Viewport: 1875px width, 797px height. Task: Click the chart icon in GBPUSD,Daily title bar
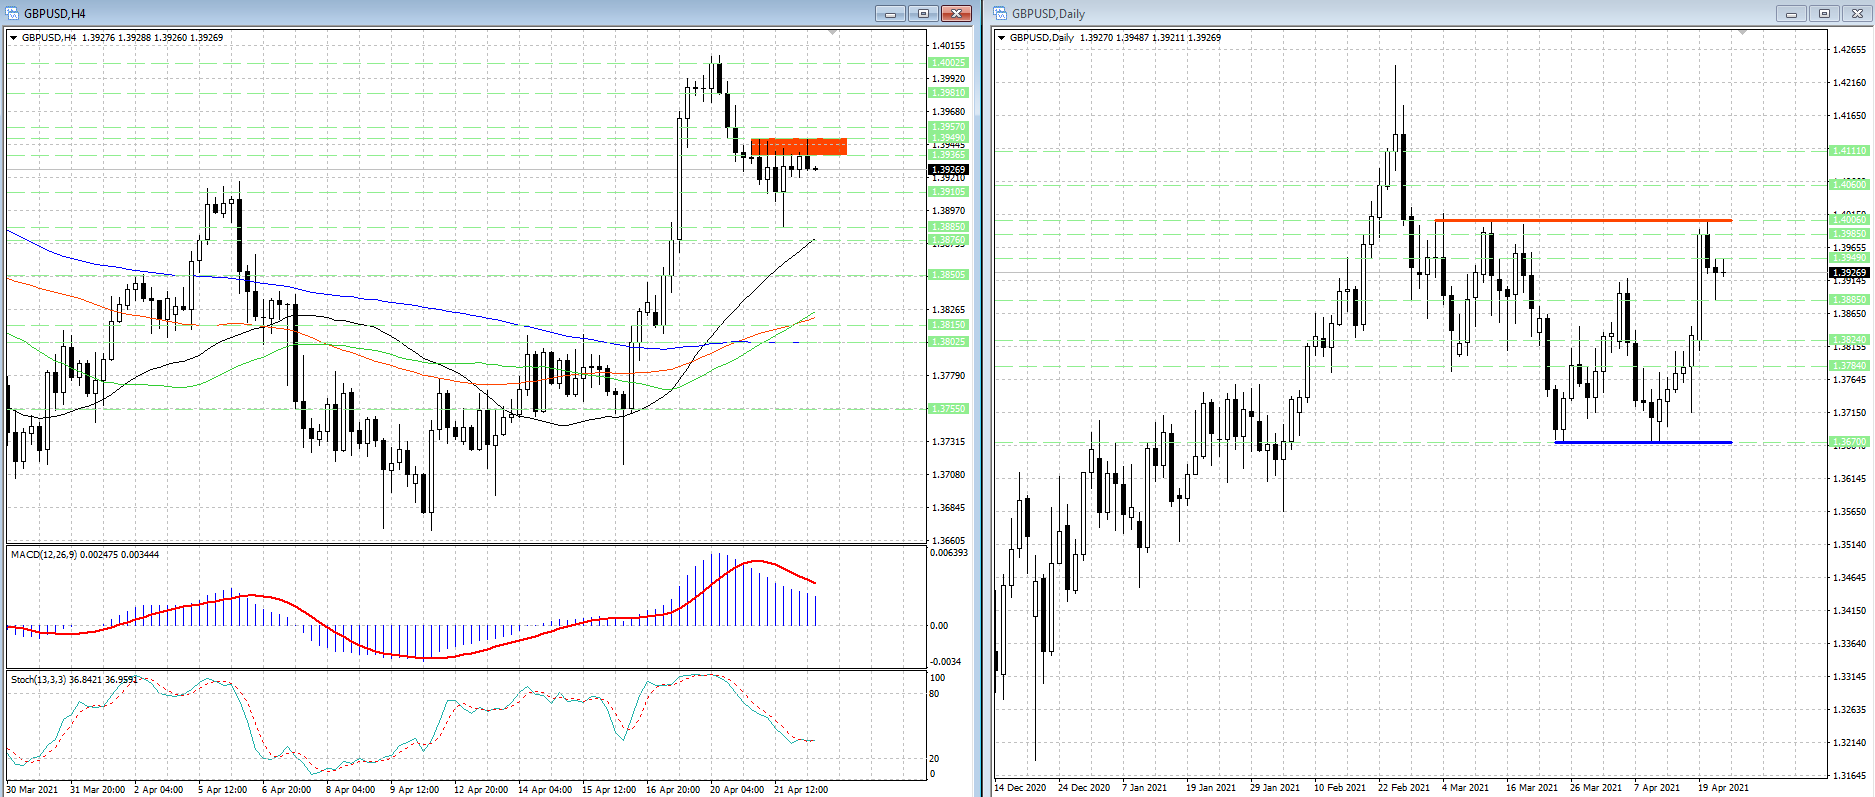click(1000, 13)
